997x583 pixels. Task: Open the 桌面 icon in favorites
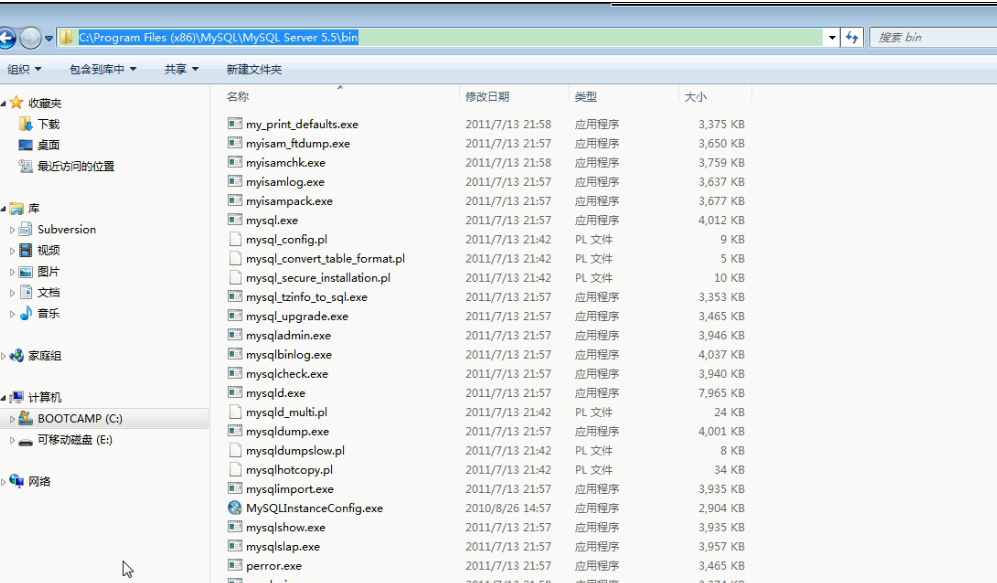25,145
